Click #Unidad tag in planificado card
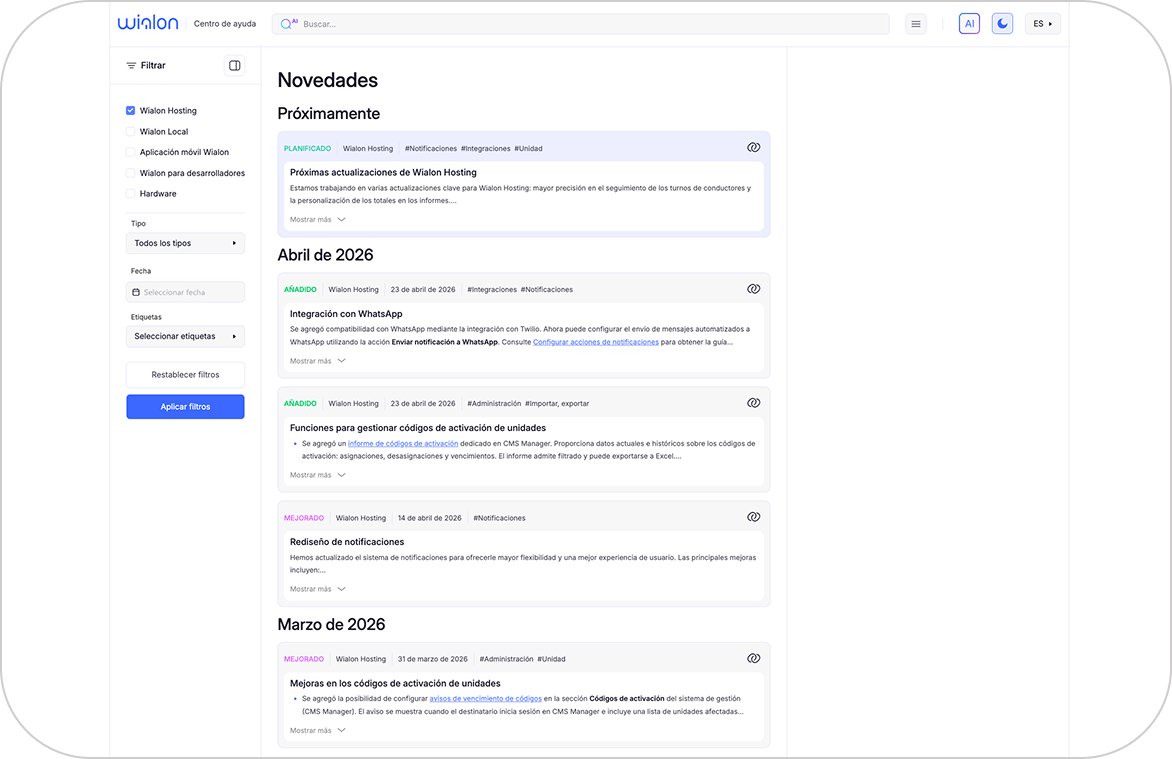1172x759 pixels. pyautogui.click(x=528, y=149)
